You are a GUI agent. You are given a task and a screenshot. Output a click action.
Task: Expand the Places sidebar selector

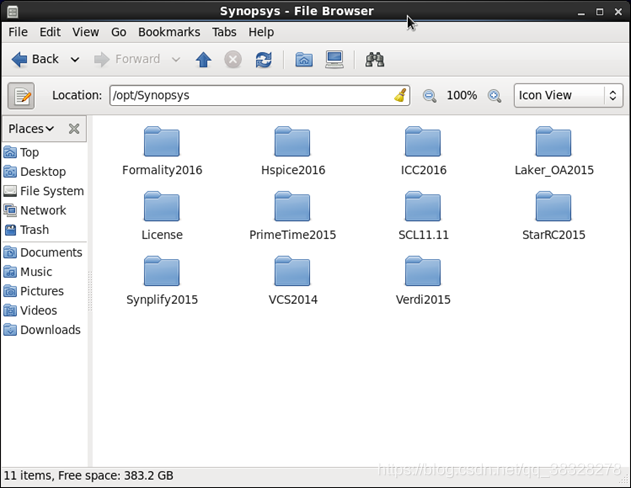click(x=31, y=129)
